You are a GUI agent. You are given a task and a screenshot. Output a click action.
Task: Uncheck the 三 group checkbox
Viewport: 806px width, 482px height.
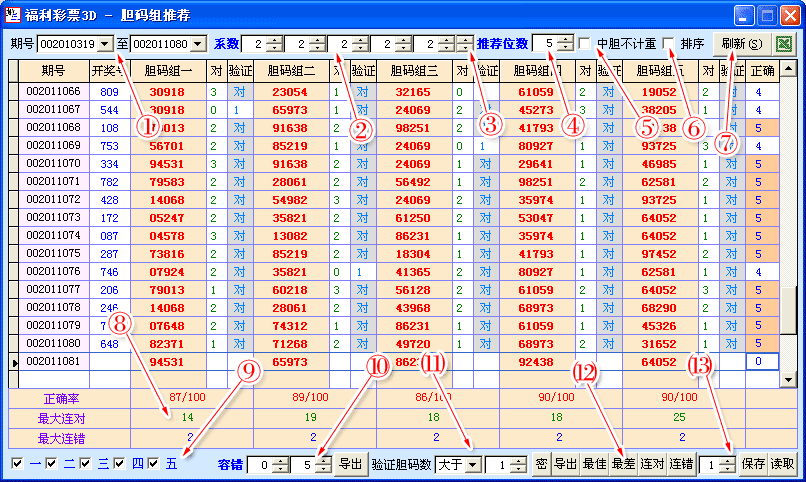coord(85,464)
